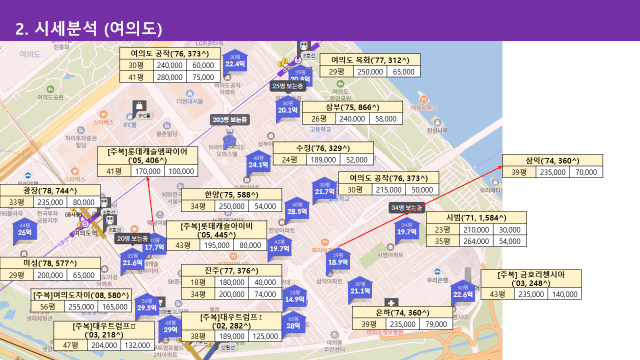Select the blue crown map icon

click(x=230, y=138)
